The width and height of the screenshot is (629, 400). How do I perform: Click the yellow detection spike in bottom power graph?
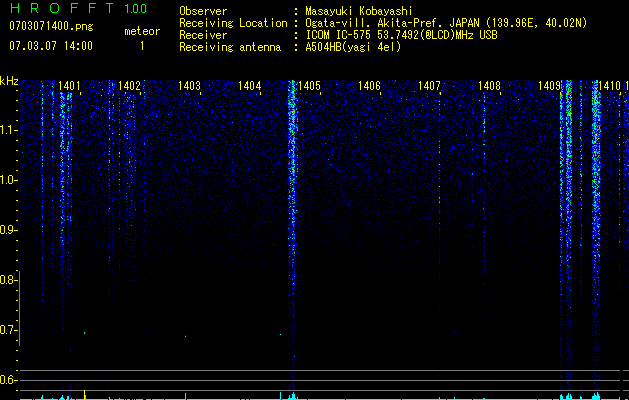[x=84, y=394]
